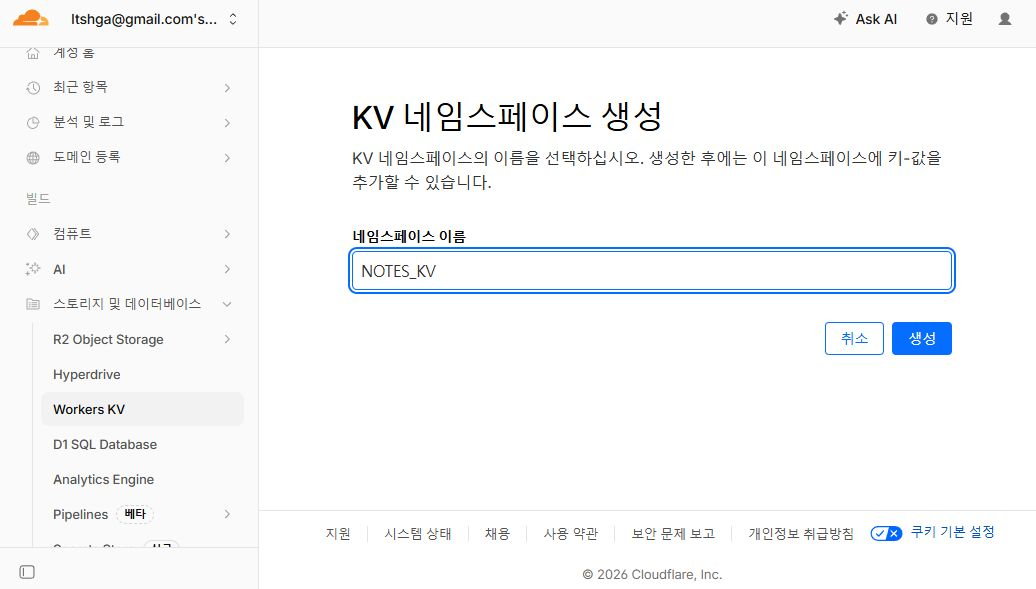The height and width of the screenshot is (589, 1036).
Task: Collapse the 스토리지 및 데이터베이스 section
Action: pyautogui.click(x=227, y=304)
